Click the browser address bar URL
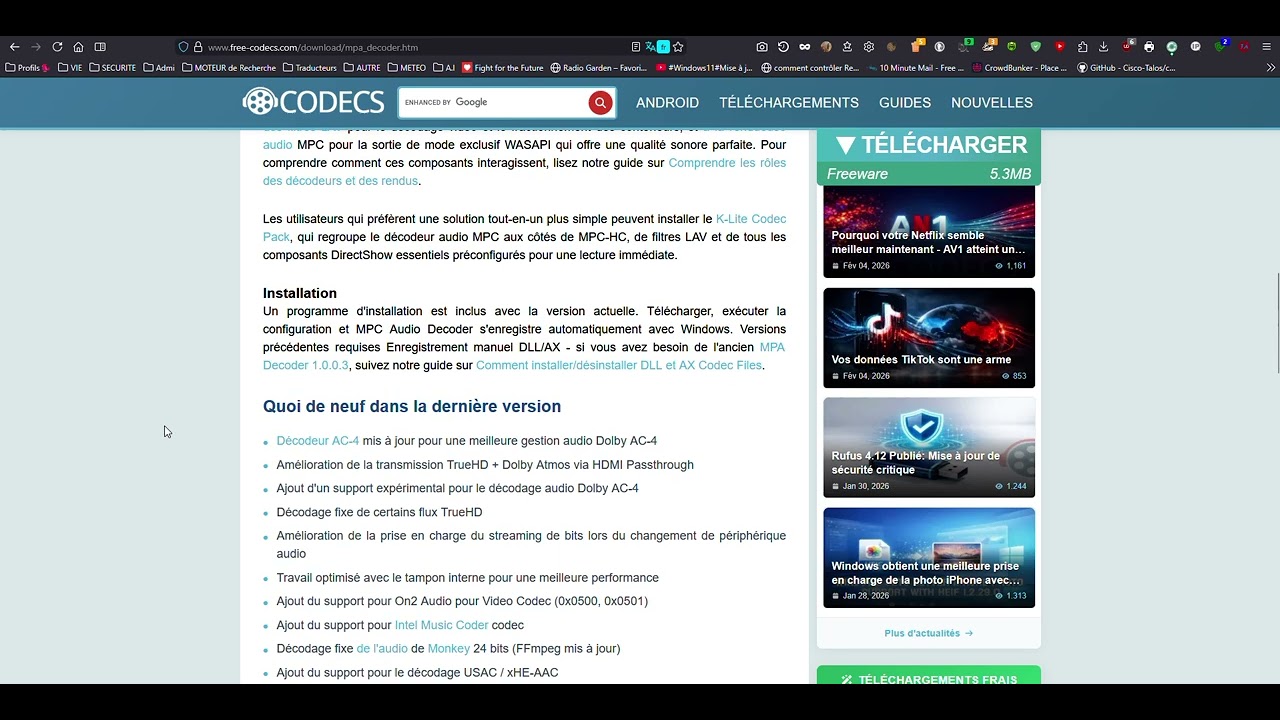The height and width of the screenshot is (720, 1280). point(313,47)
